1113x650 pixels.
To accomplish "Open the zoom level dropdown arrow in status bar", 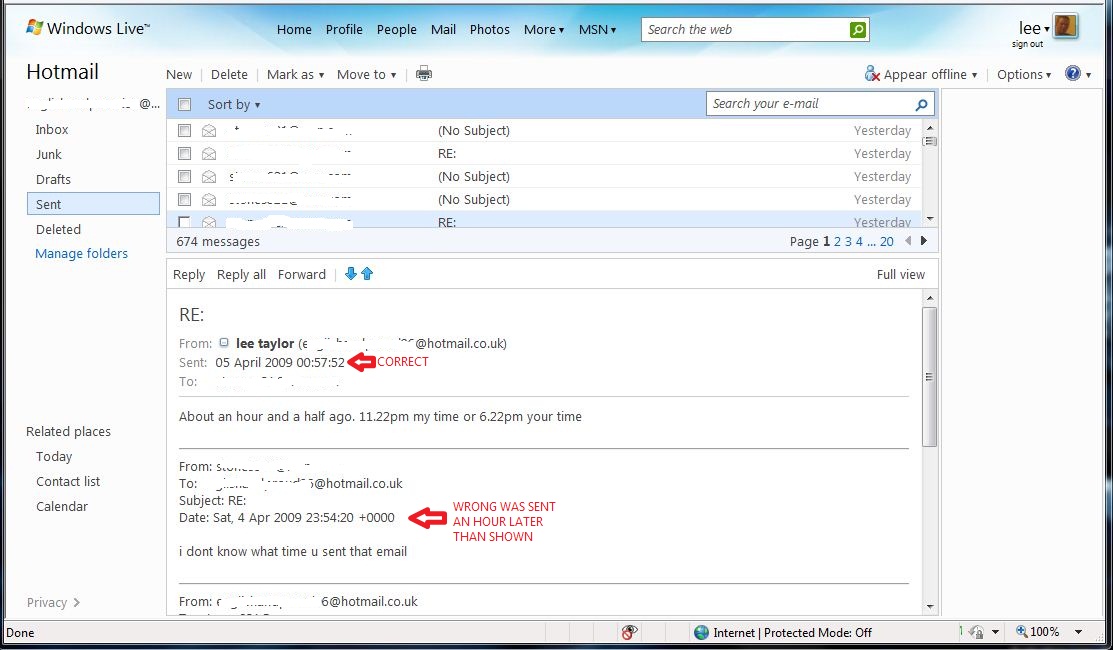I will (x=1078, y=632).
